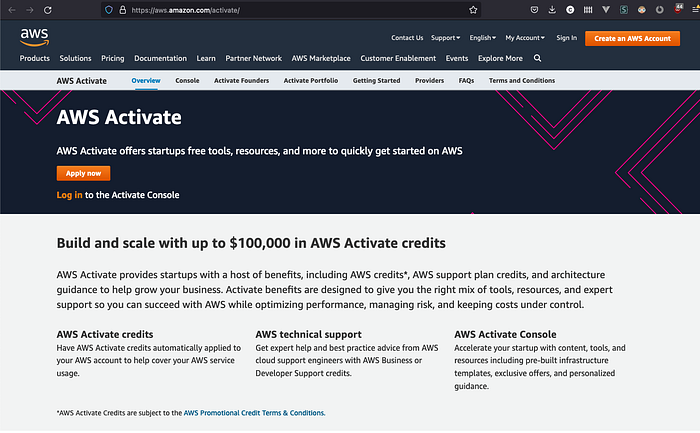Click the 'AWS Activate credits' heading
700x433 pixels.
click(104, 334)
